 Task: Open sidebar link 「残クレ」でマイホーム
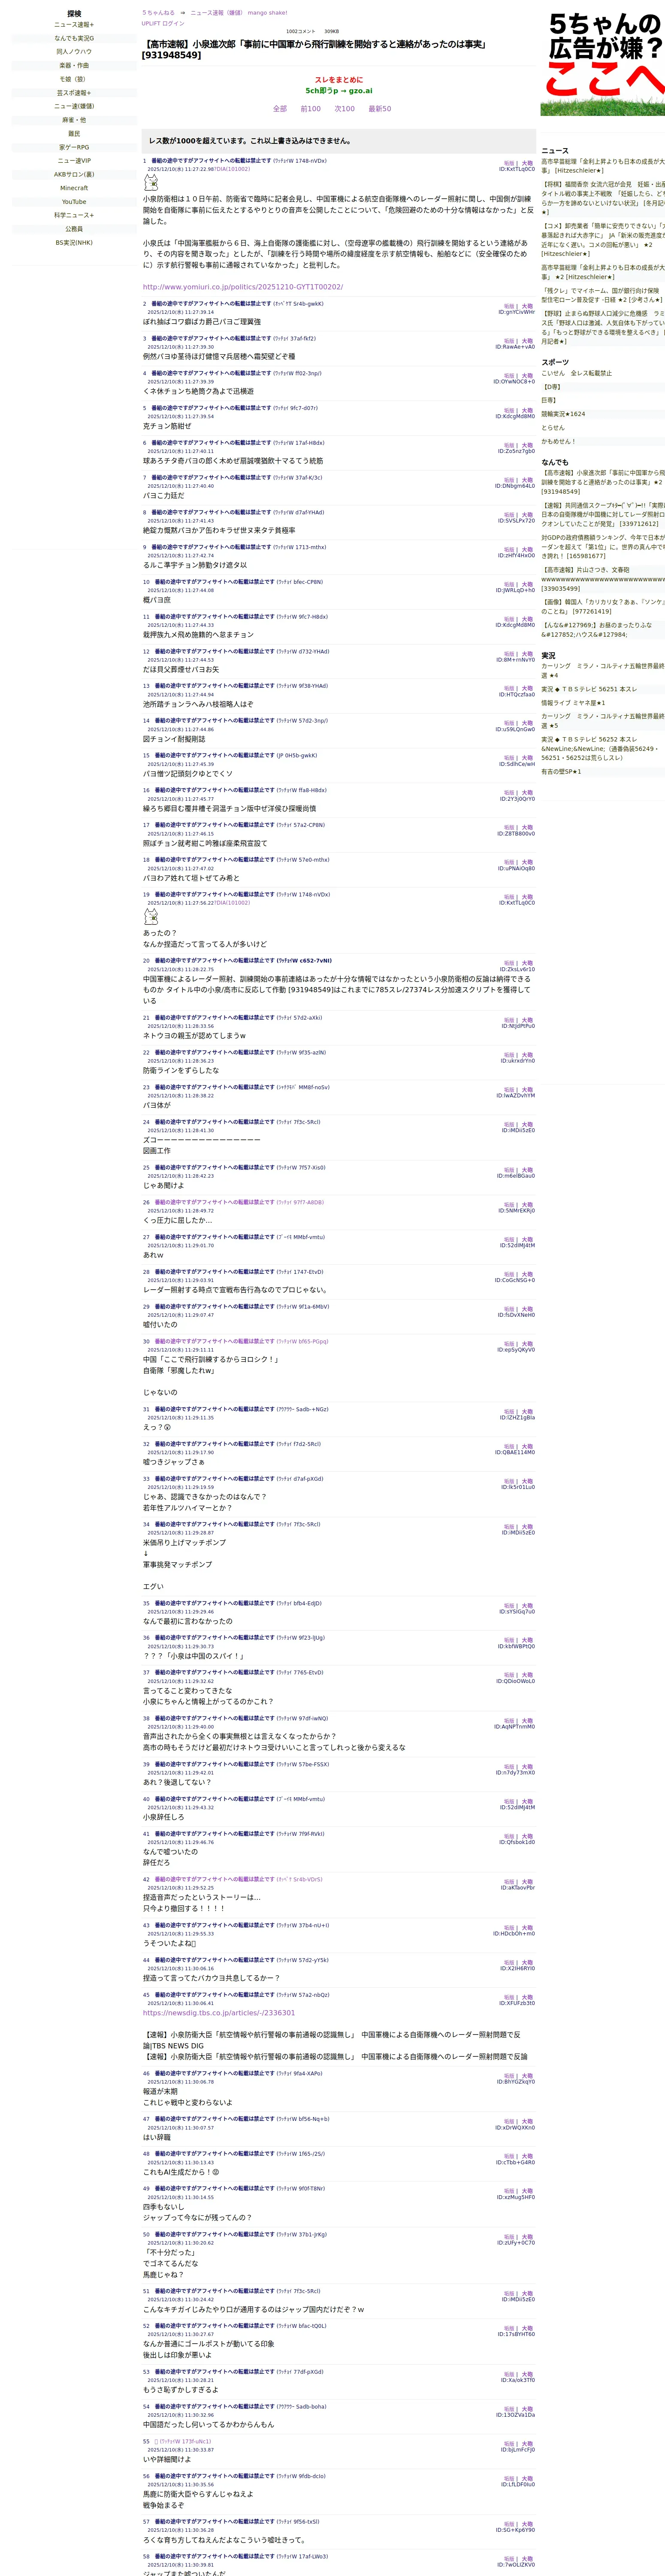tap(603, 295)
